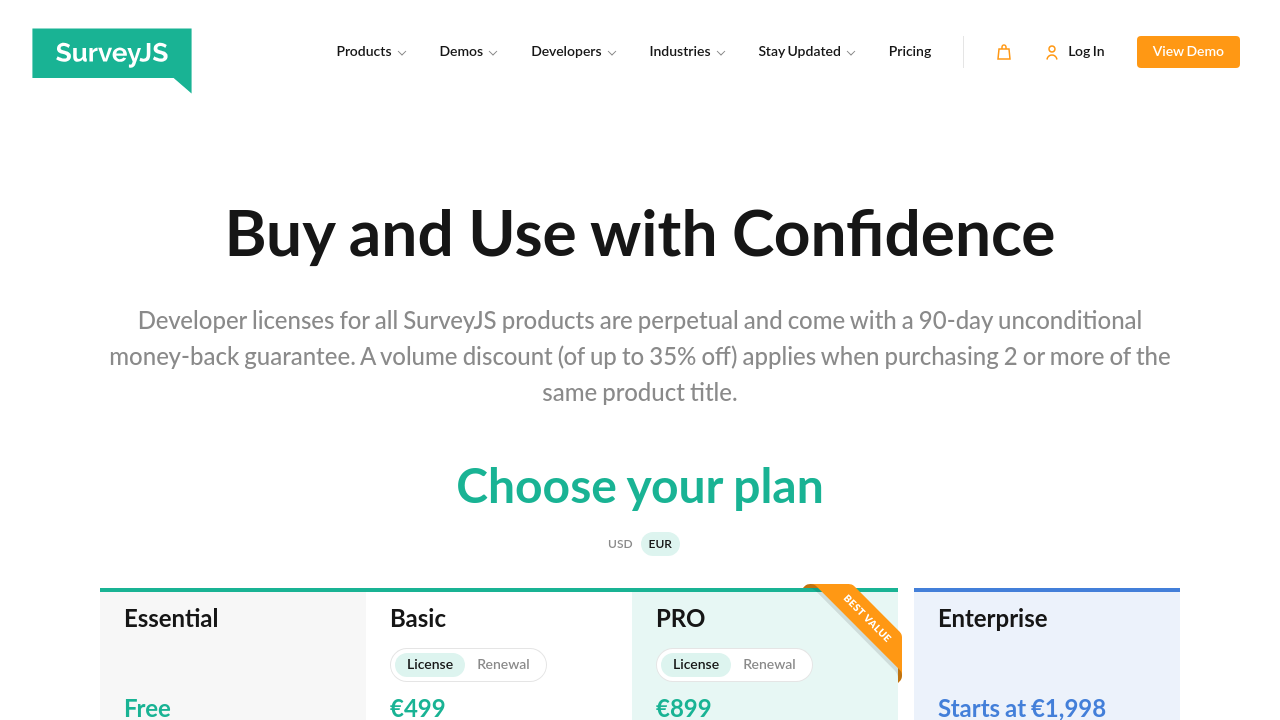This screenshot has height=720, width=1280.
Task: Select Renewal for PRO plan
Action: coord(769,665)
